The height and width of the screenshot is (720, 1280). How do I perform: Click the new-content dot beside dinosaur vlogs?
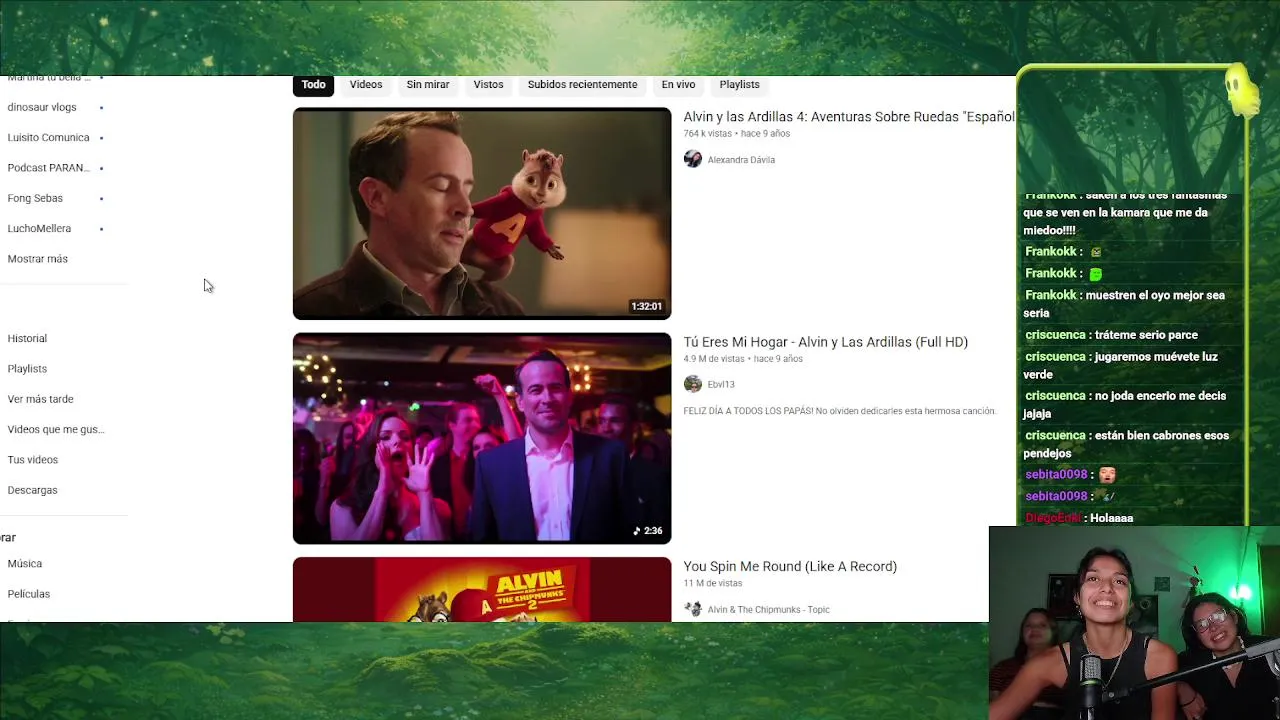coord(101,107)
